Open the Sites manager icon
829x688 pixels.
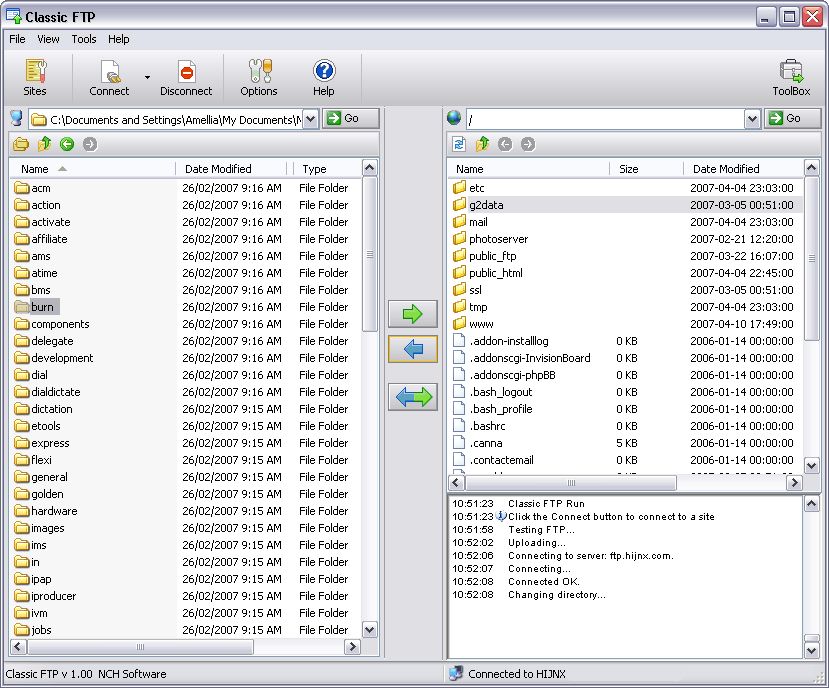pos(35,77)
